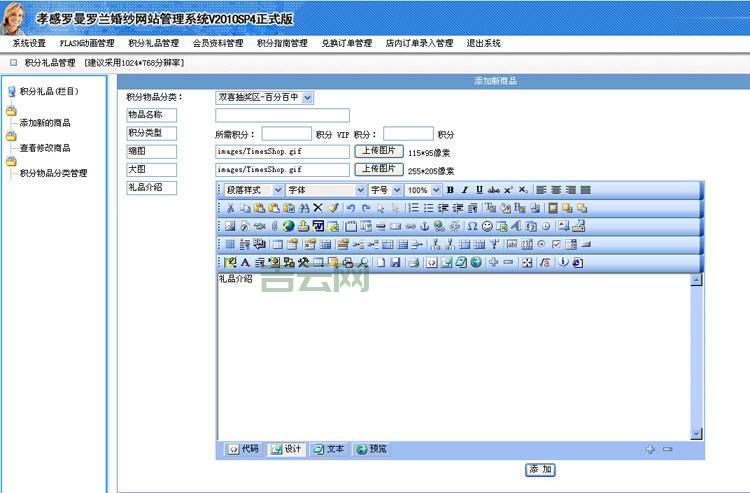Switch editor to 预览 preview mode
This screenshot has height=493, width=750.
371,449
